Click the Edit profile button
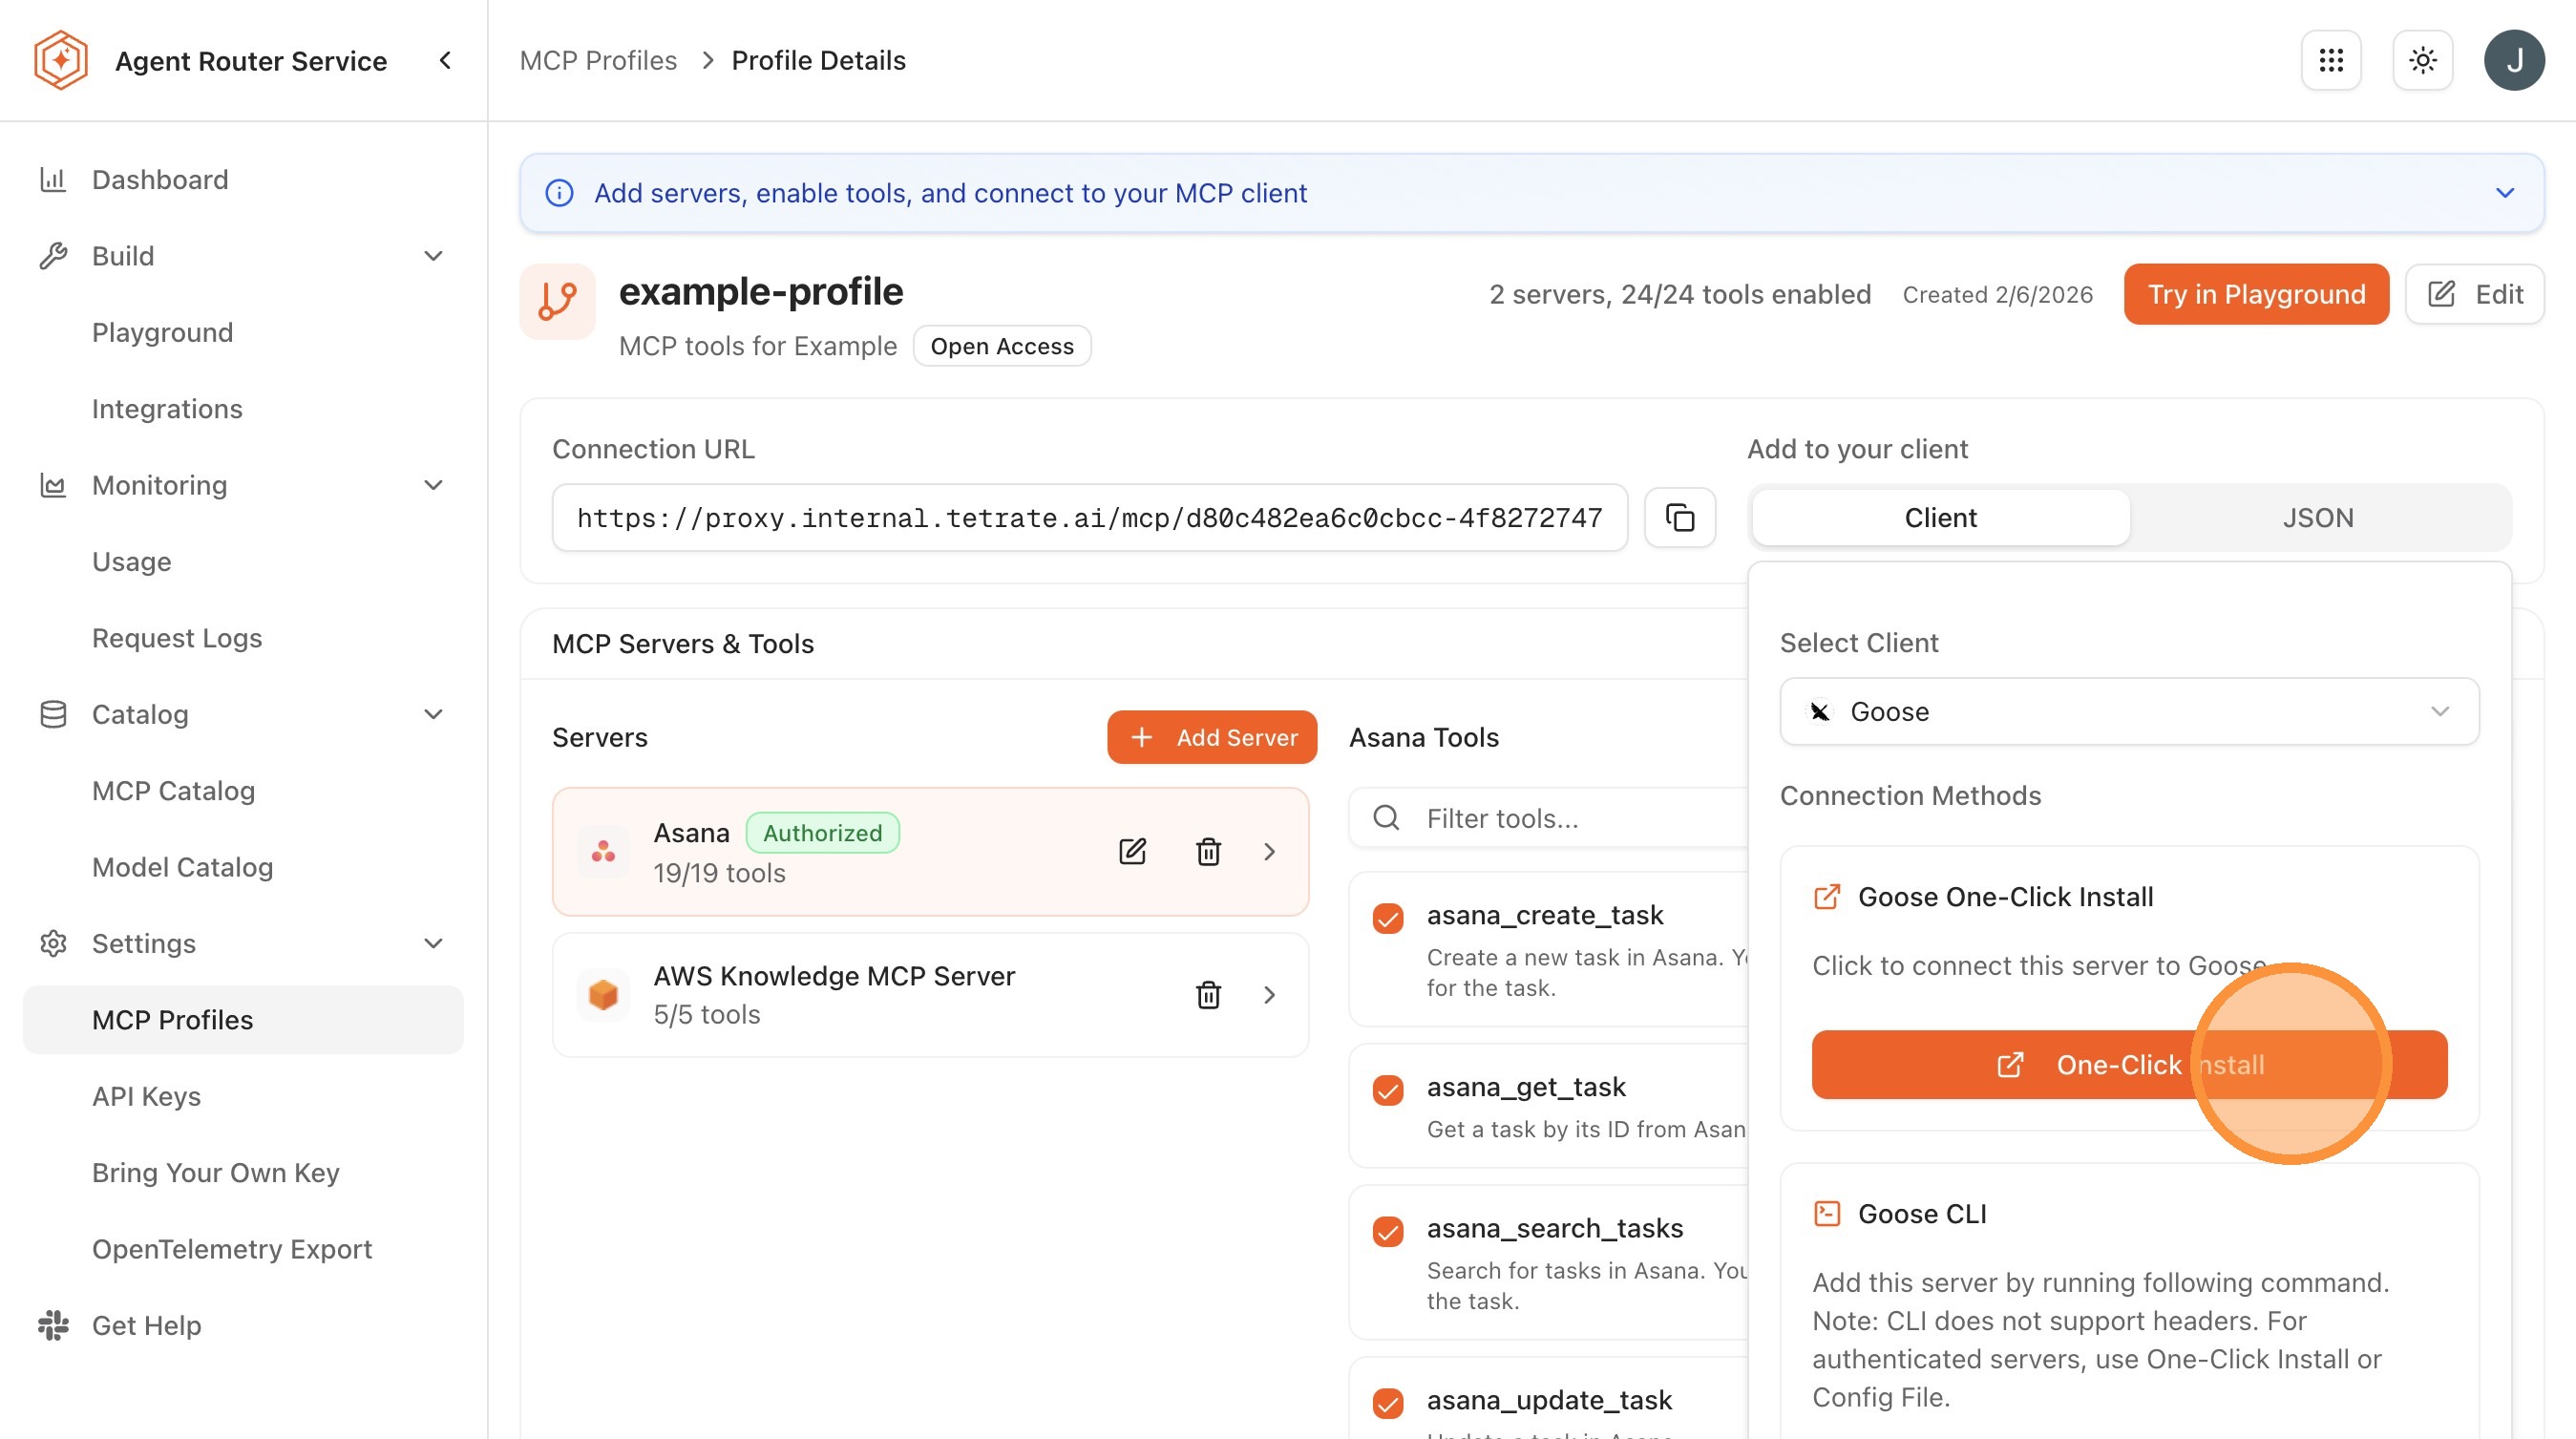The height and width of the screenshot is (1439, 2576). 2474,294
